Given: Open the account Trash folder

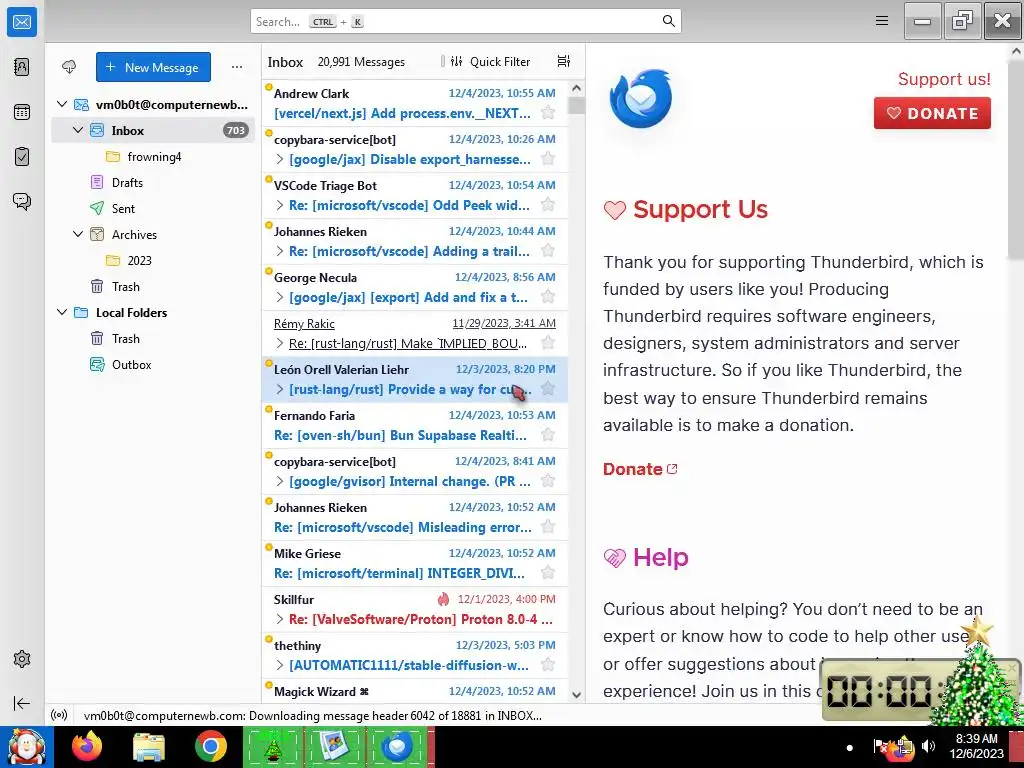Looking at the screenshot, I should coord(153,286).
